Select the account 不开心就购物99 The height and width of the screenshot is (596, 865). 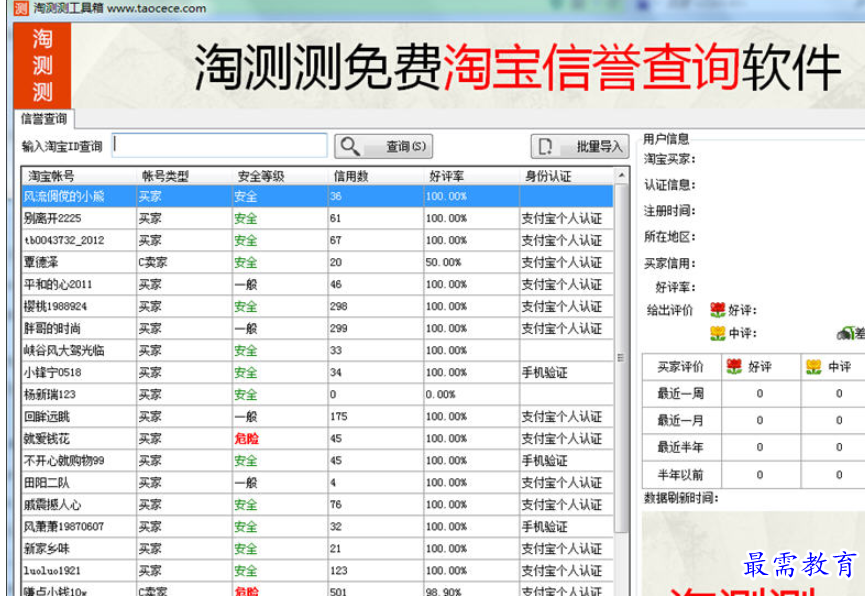(x=64, y=461)
